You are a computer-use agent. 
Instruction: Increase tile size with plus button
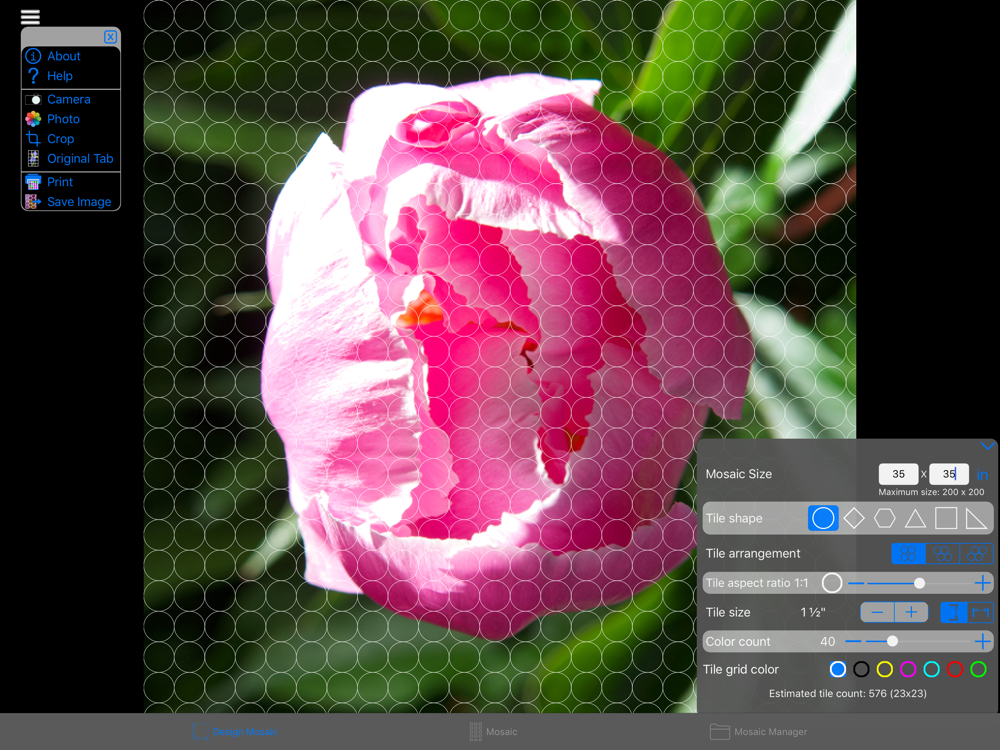(911, 612)
